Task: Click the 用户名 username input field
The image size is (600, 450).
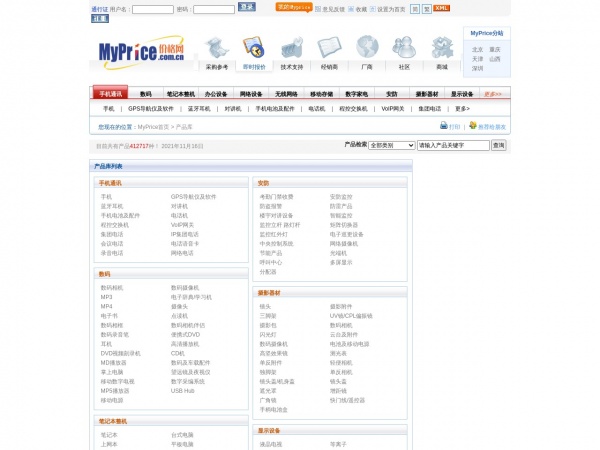Action: pos(152,9)
